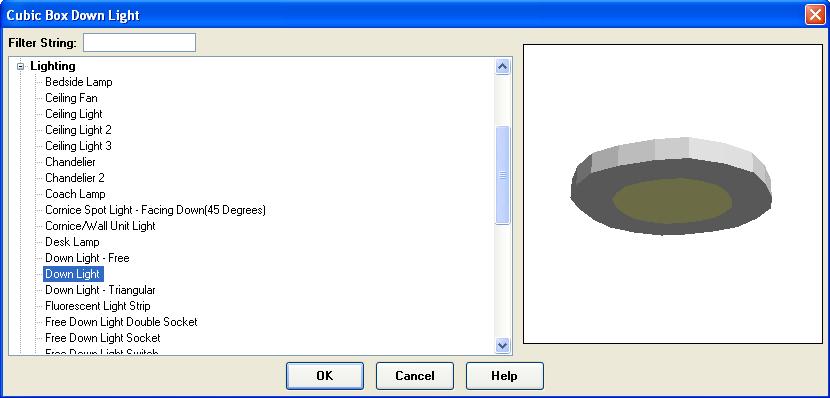830x398 pixels.
Task: Select Free Down Light Double Socket
Action: point(121,322)
